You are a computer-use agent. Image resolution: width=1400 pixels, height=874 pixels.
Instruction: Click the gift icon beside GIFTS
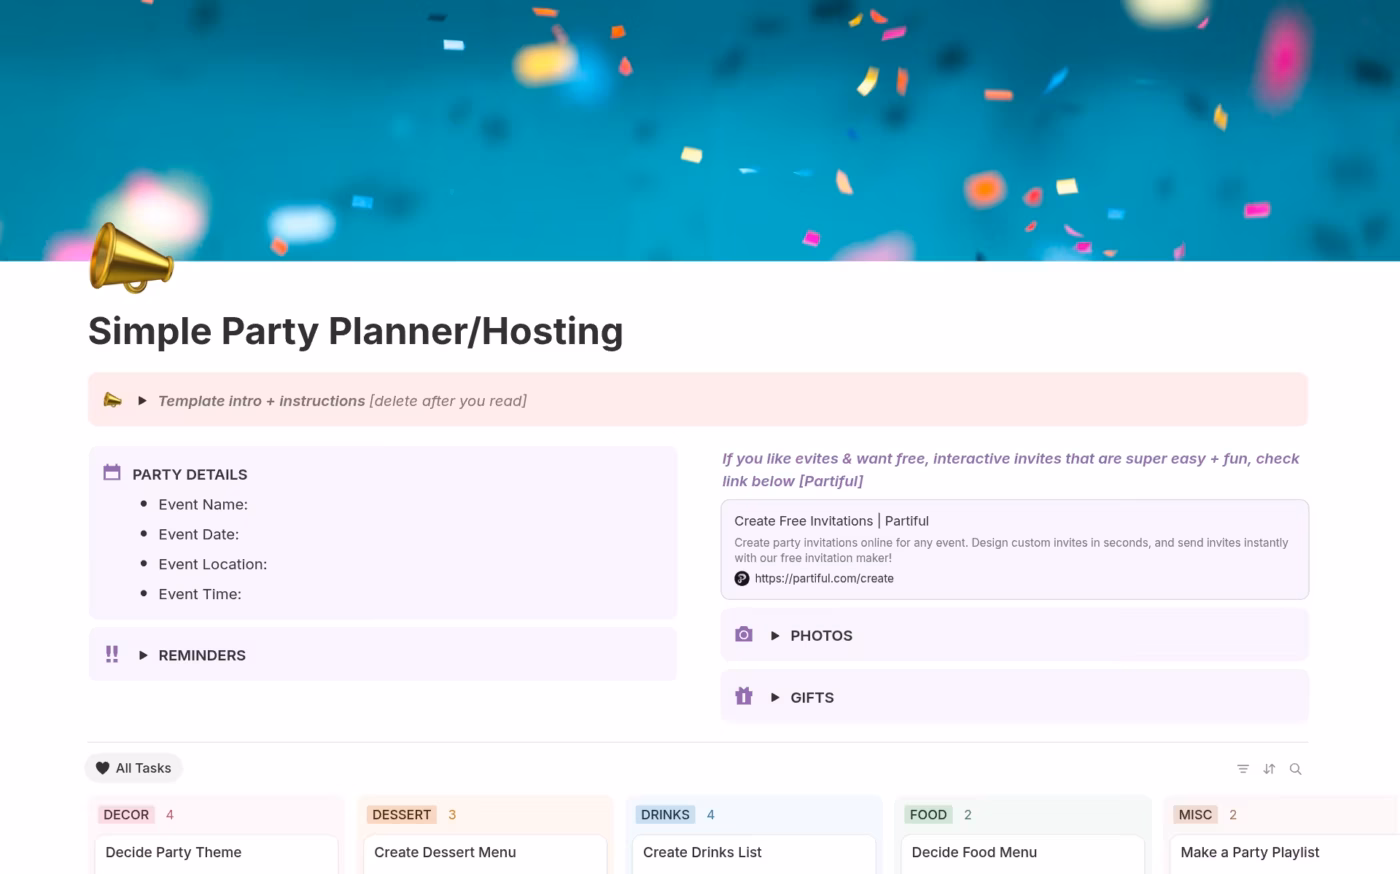tap(744, 696)
